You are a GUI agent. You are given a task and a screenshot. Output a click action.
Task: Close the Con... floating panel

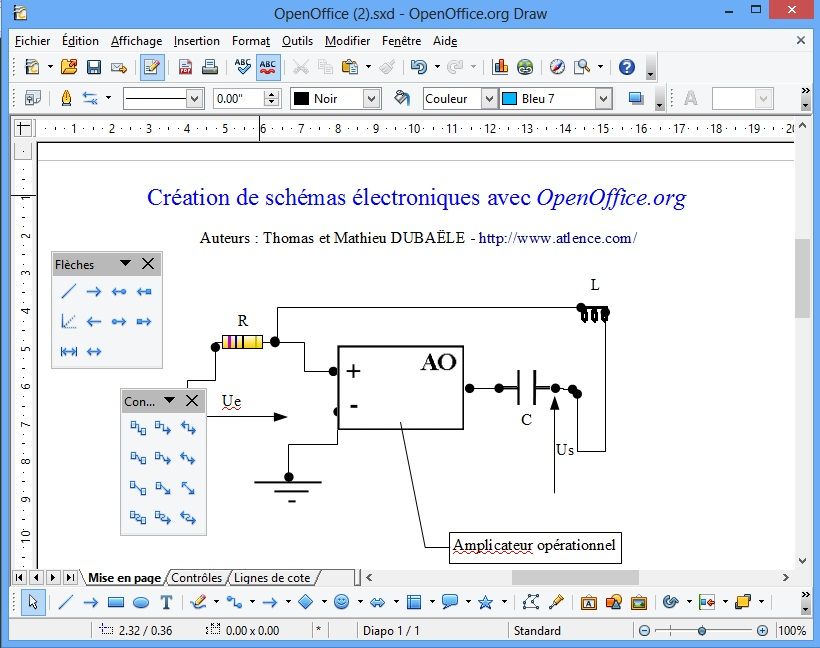192,401
